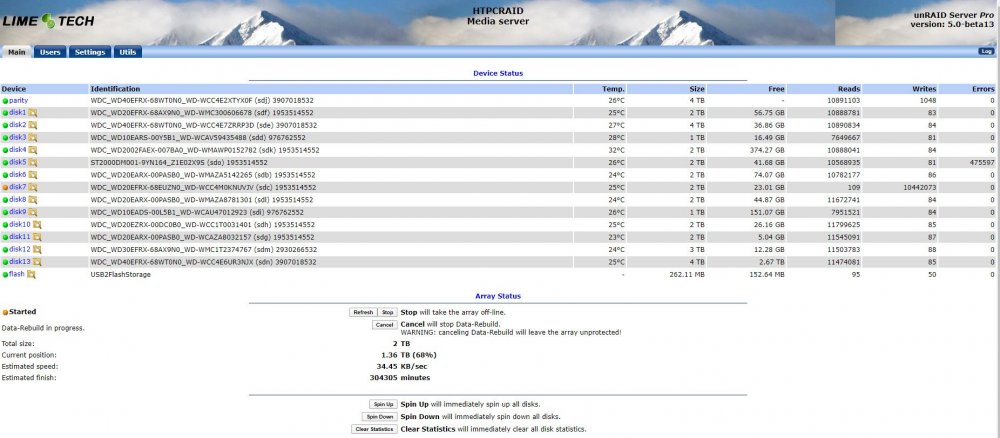Click the Spin Down button
This screenshot has width=1000, height=438.
pos(379,417)
